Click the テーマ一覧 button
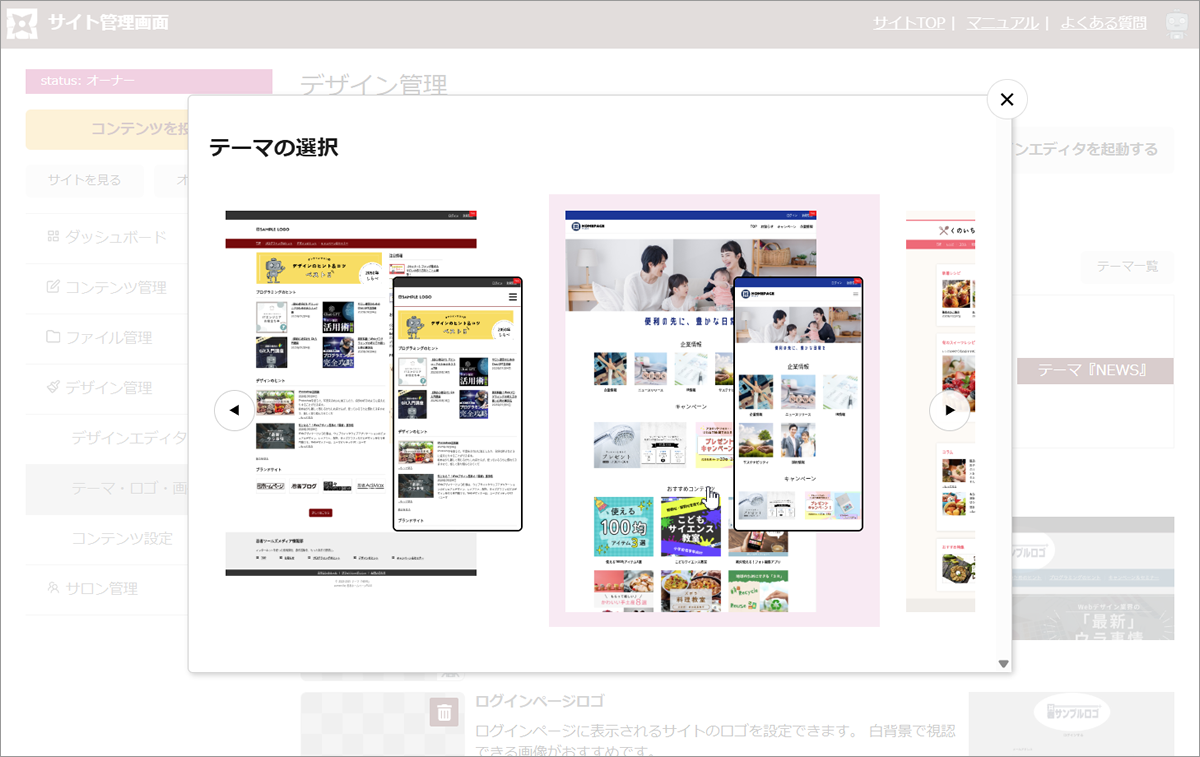1200x757 pixels. (1127, 266)
